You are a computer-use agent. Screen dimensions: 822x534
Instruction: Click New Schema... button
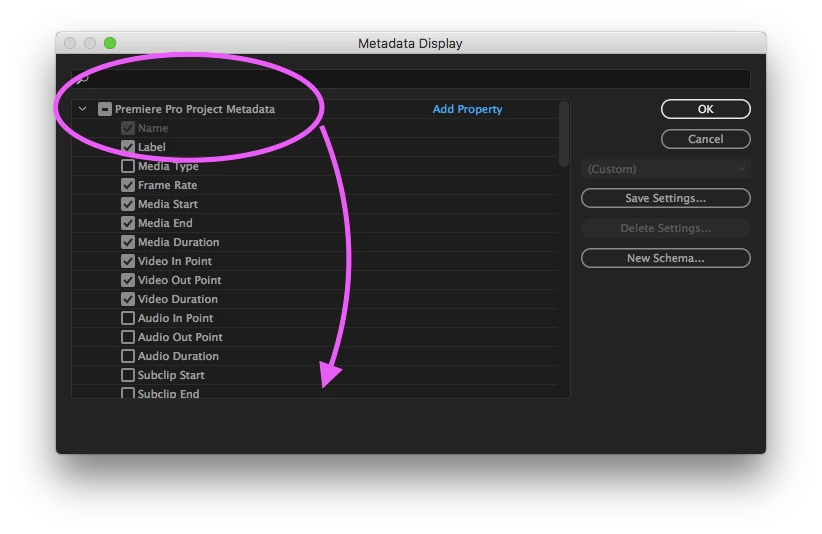tap(666, 258)
